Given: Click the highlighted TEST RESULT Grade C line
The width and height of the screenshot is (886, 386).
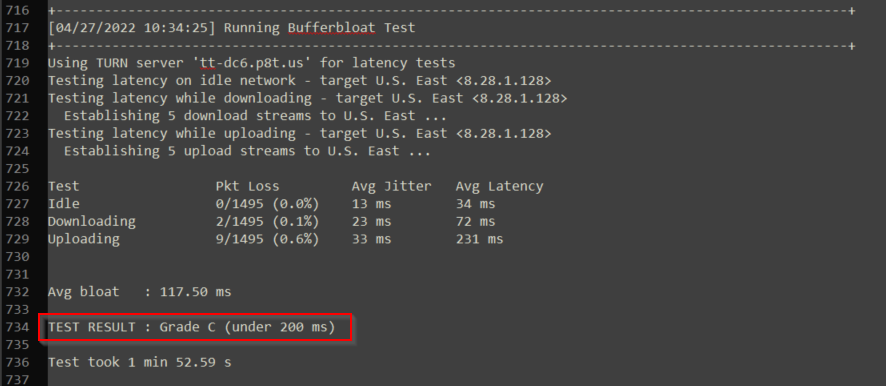Looking at the screenshot, I should tap(191, 327).
